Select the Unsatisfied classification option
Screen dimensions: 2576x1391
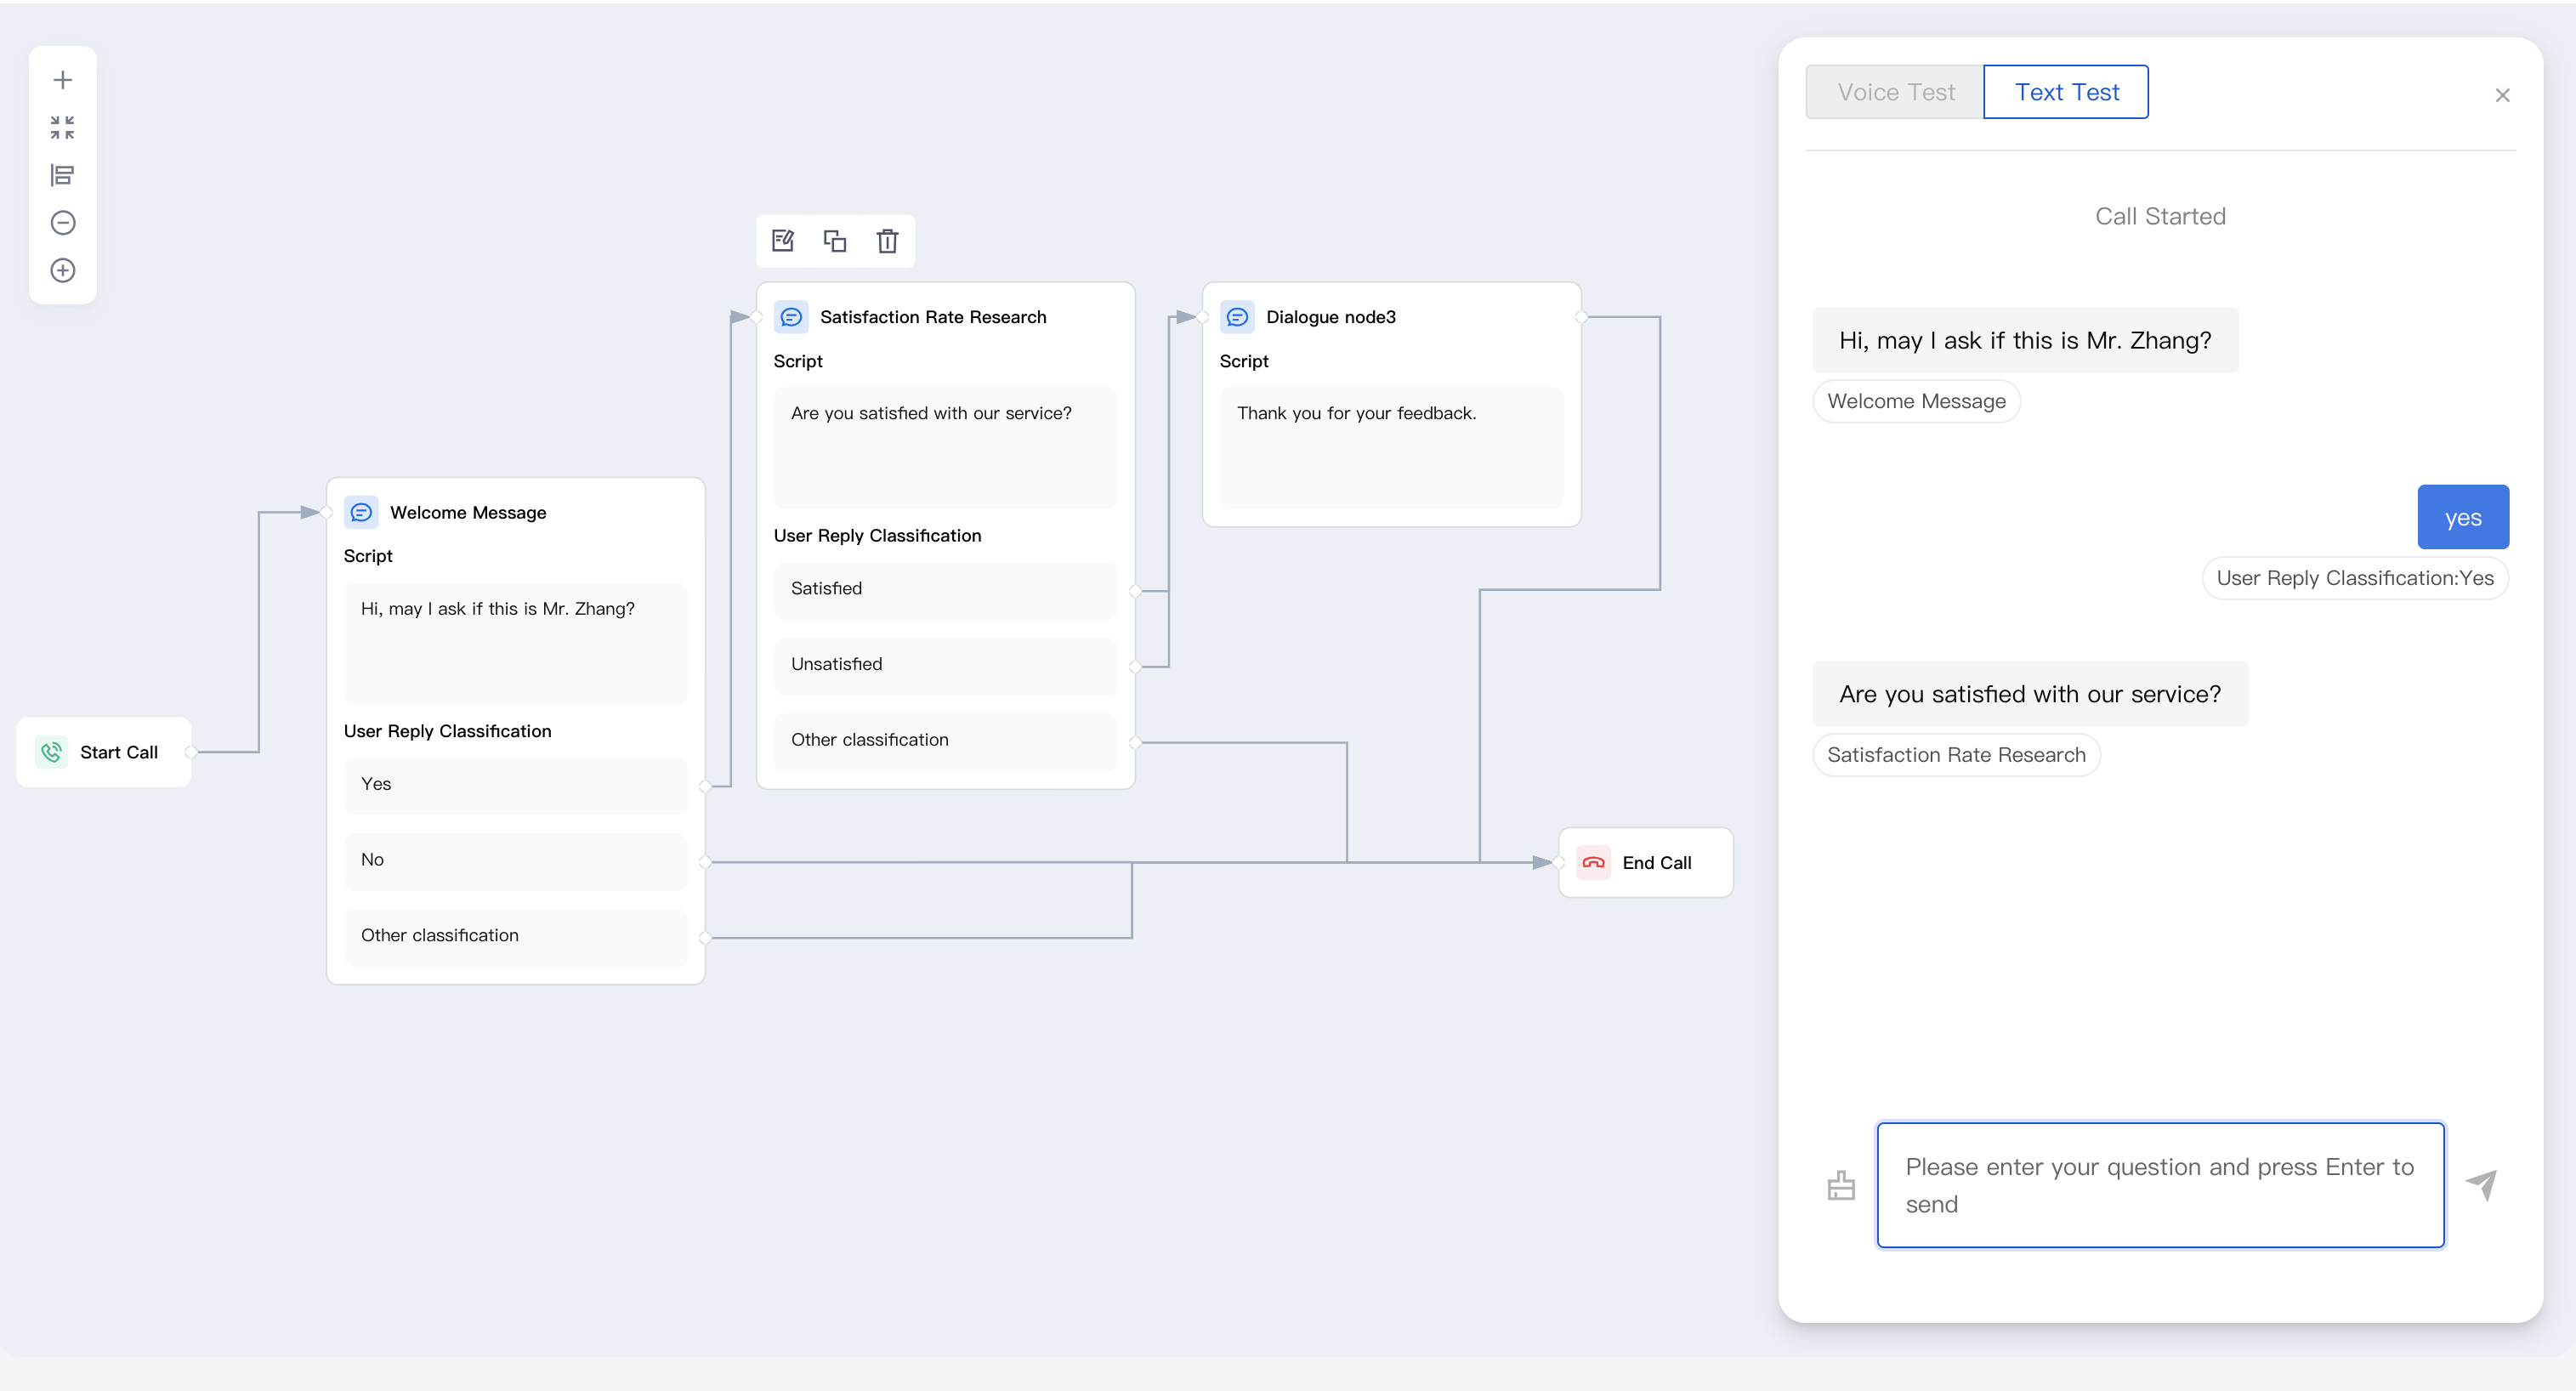point(945,665)
